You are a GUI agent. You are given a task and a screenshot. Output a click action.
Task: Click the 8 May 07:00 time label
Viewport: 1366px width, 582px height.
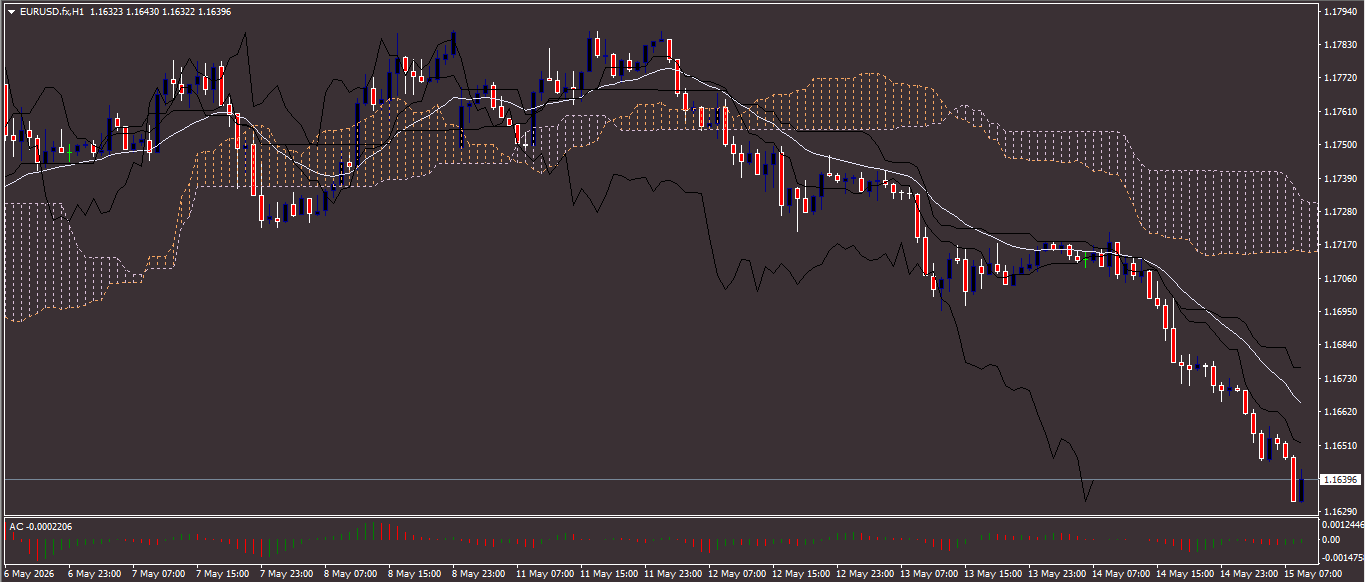click(351, 575)
